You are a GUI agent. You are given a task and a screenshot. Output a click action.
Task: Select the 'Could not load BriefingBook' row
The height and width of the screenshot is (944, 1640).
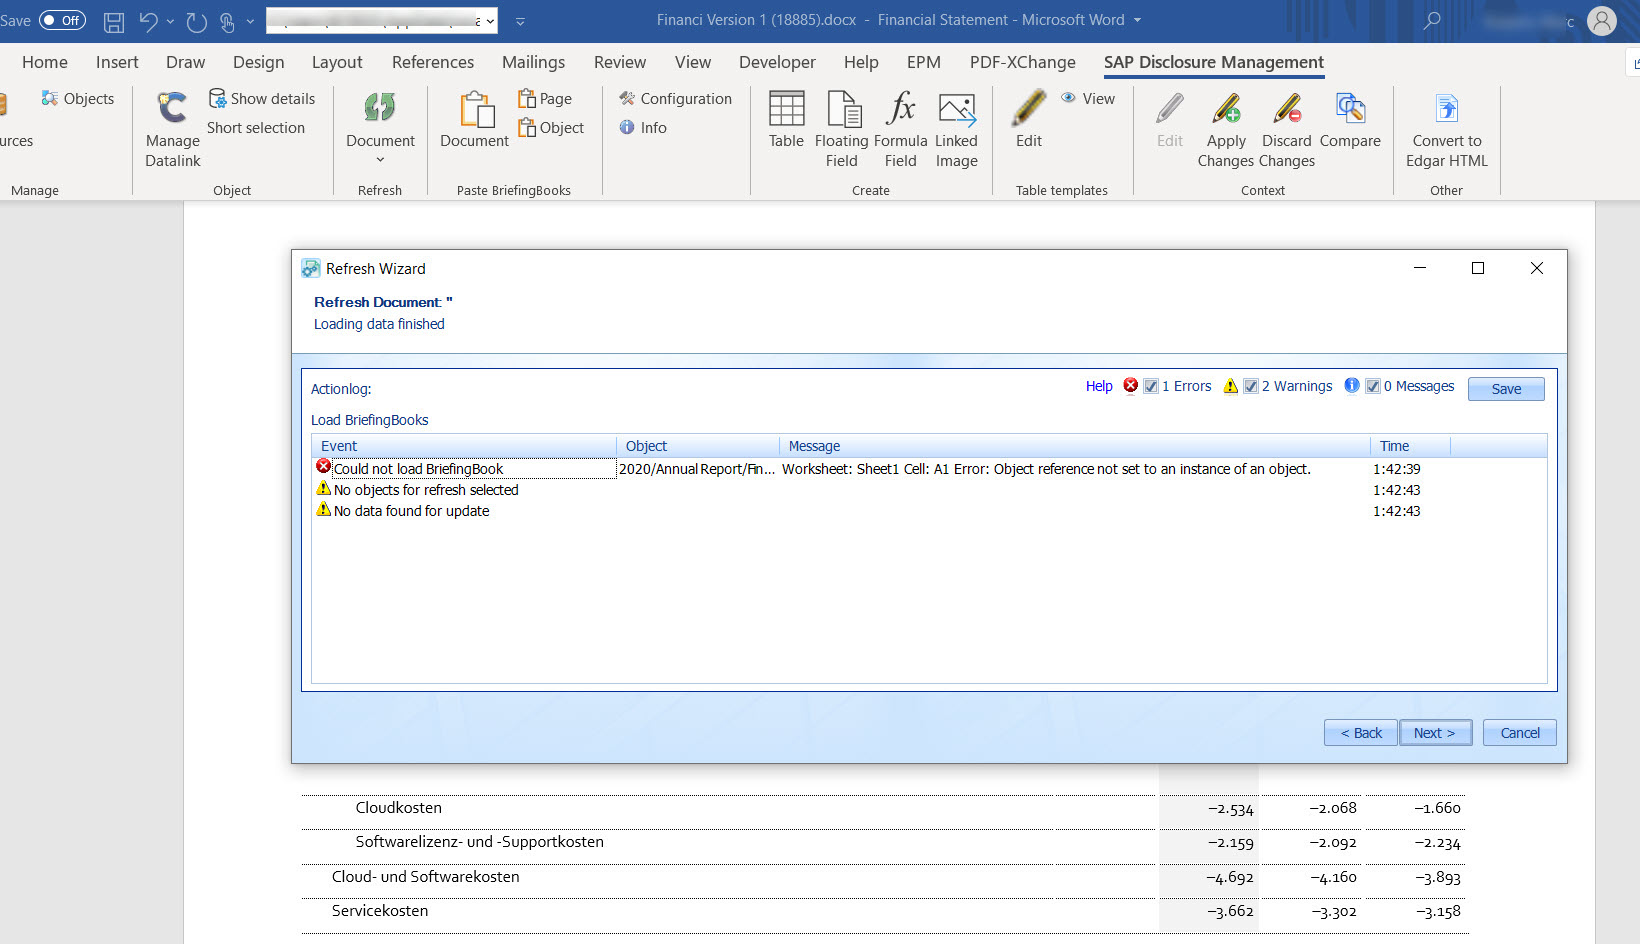point(929,469)
